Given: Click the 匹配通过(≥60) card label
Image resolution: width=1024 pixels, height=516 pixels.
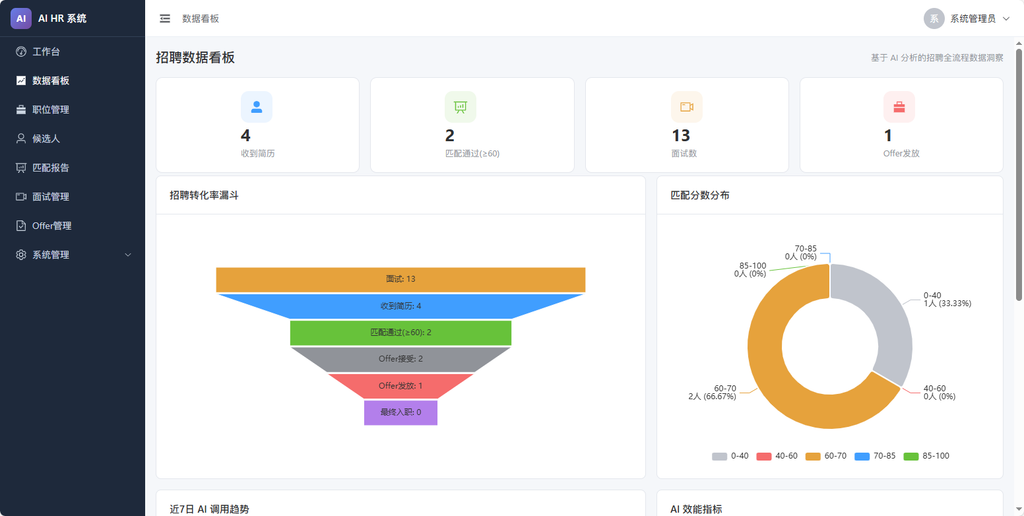Looking at the screenshot, I should pyautogui.click(x=472, y=154).
